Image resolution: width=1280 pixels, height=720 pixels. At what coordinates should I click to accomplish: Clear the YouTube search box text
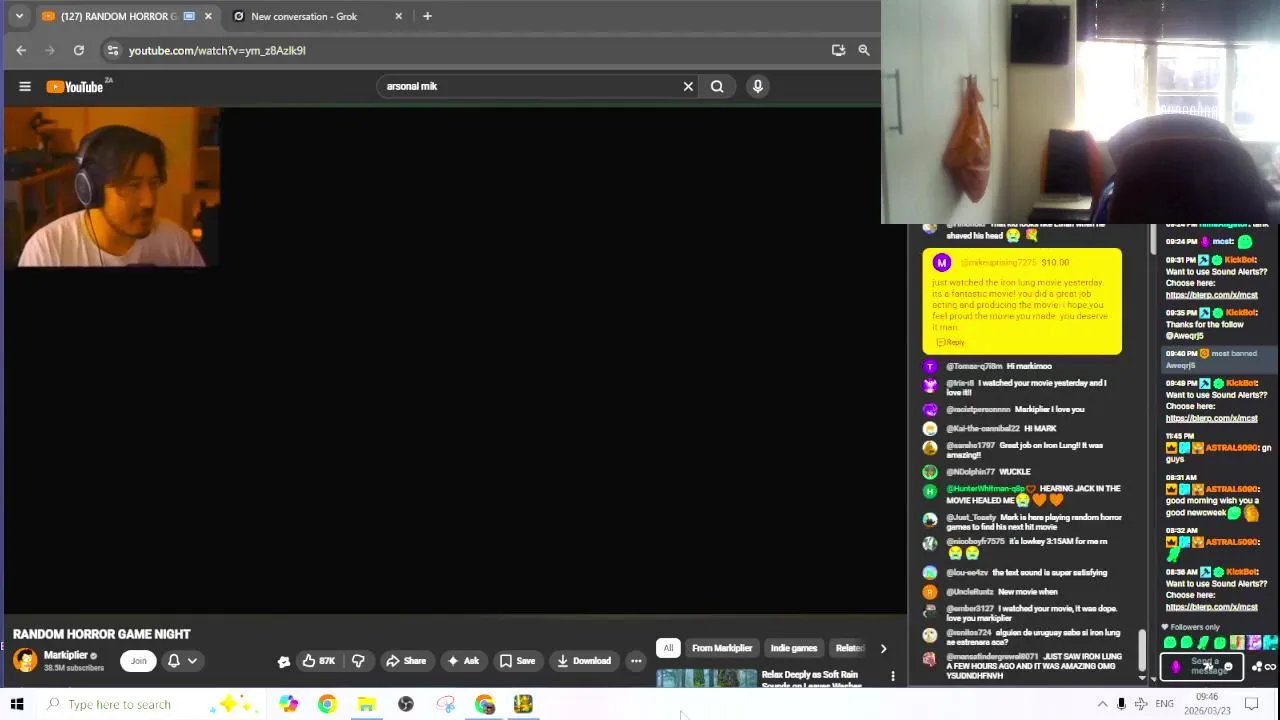coord(688,86)
